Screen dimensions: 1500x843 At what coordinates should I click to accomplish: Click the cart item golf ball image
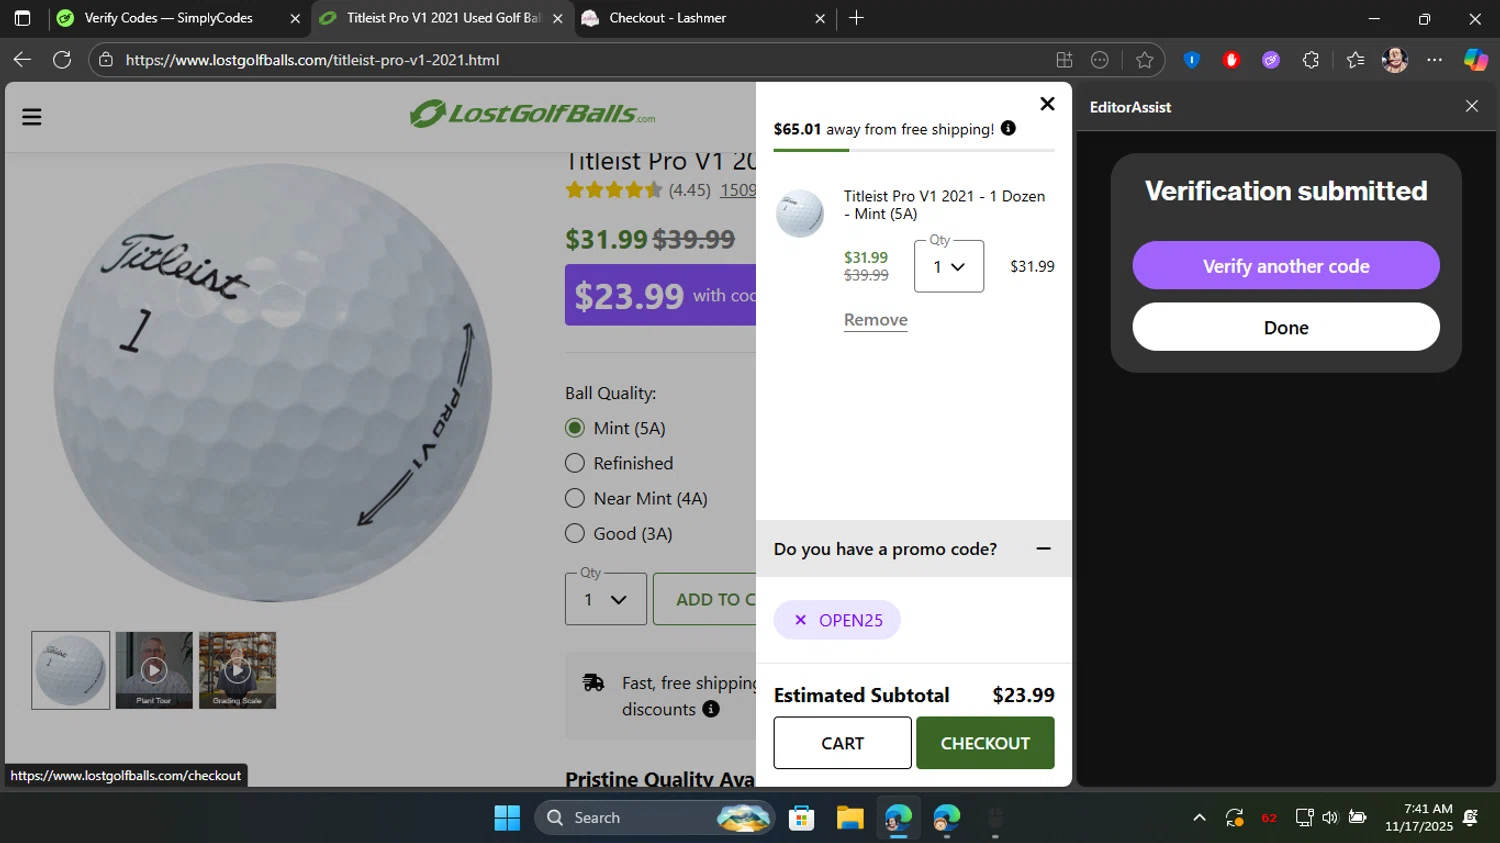(x=800, y=213)
